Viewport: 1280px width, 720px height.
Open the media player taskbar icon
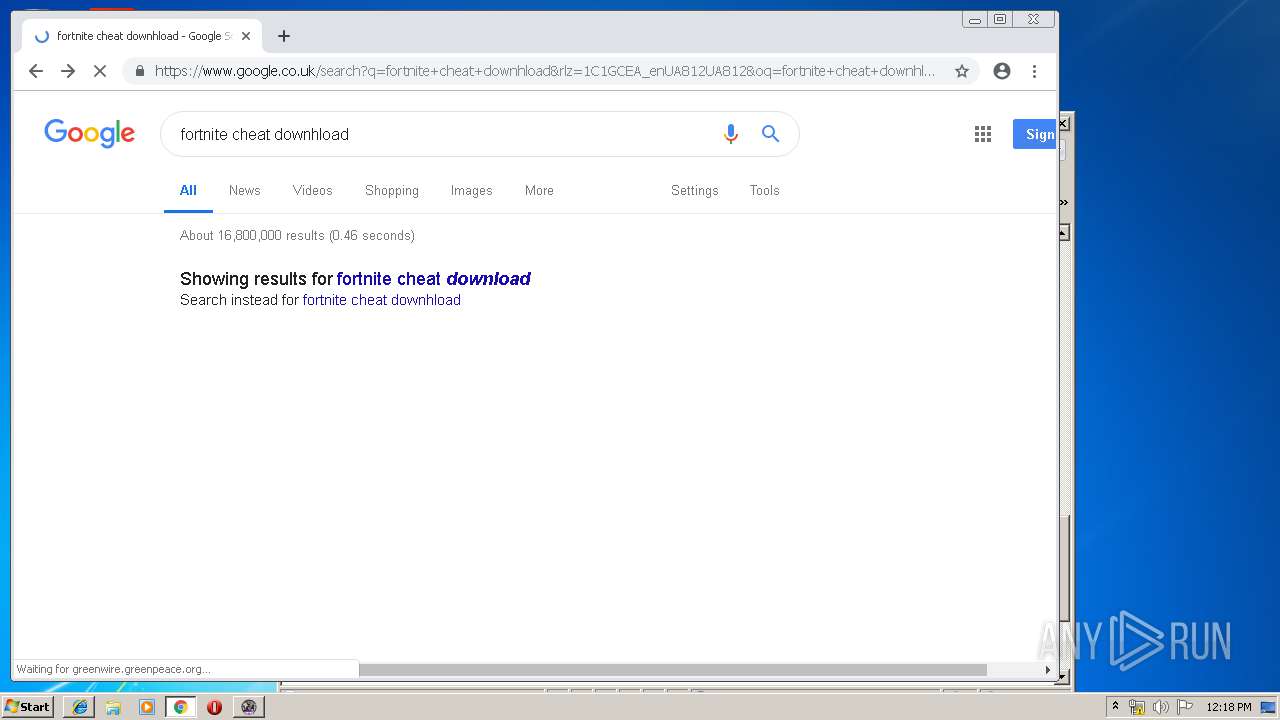click(x=147, y=707)
